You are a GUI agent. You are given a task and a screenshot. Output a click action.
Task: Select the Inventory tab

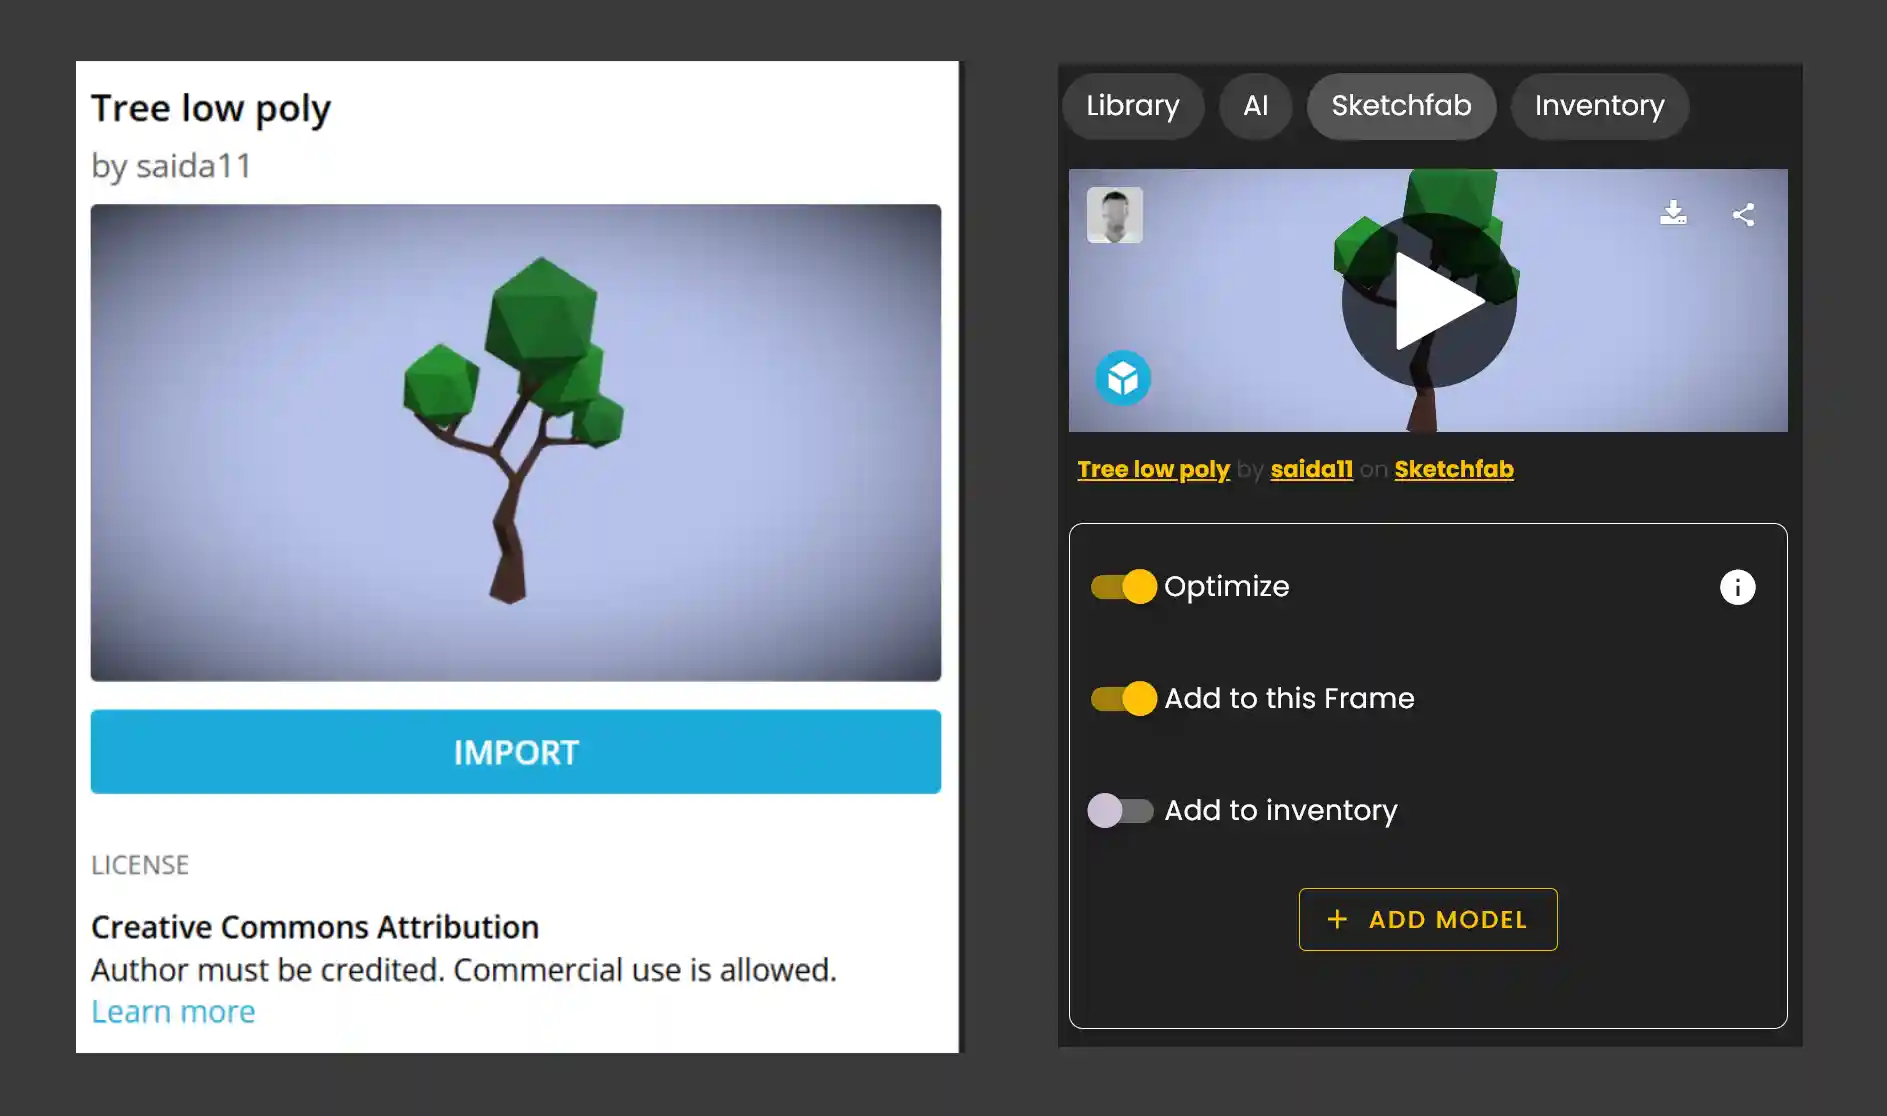coord(1599,106)
